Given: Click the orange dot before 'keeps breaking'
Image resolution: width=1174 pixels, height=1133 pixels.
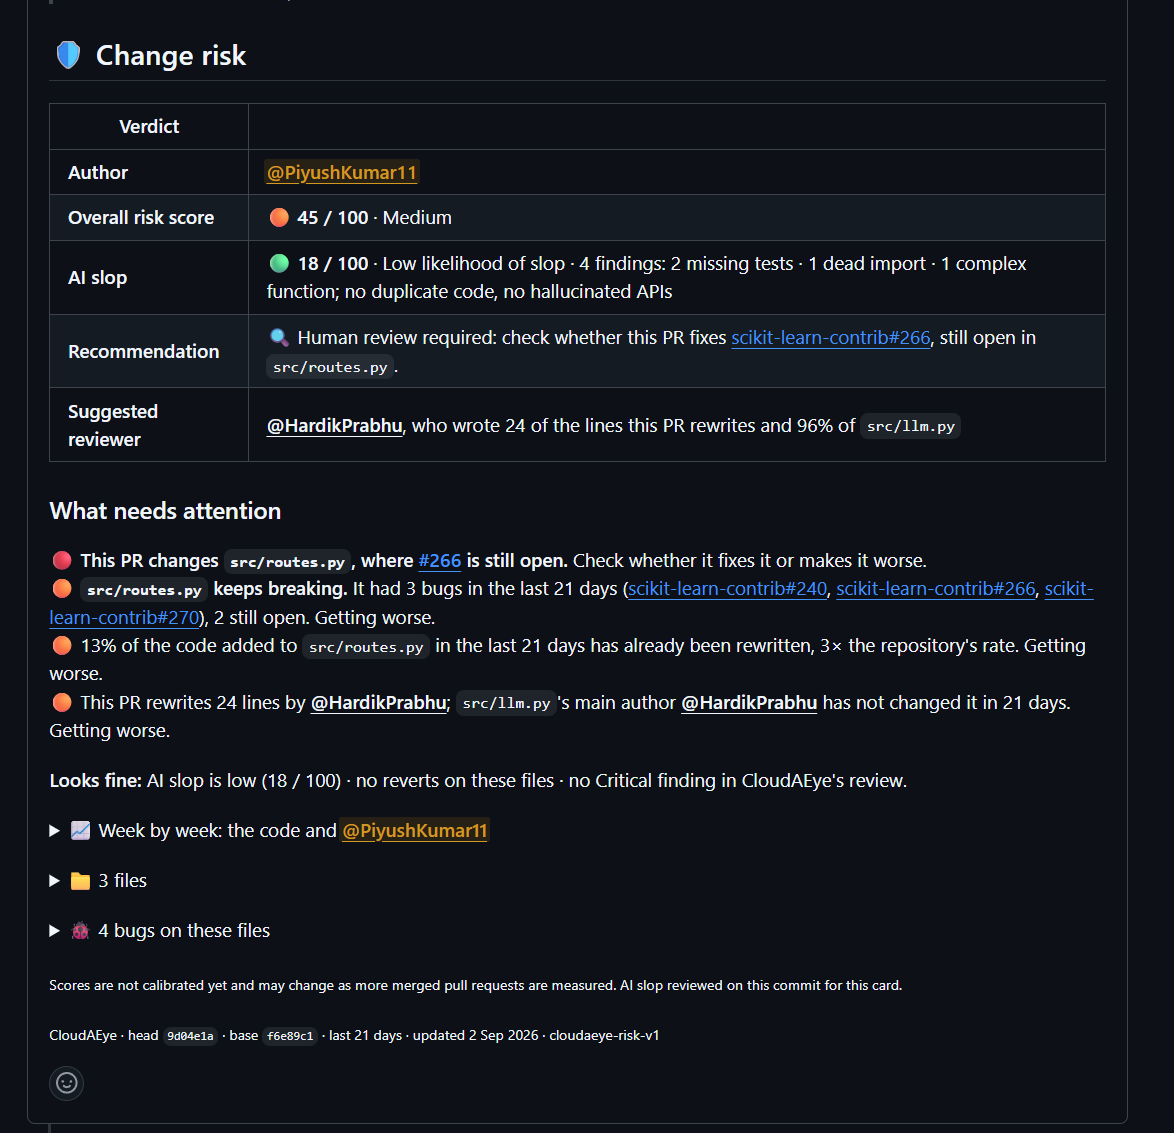Looking at the screenshot, I should click(x=62, y=589).
